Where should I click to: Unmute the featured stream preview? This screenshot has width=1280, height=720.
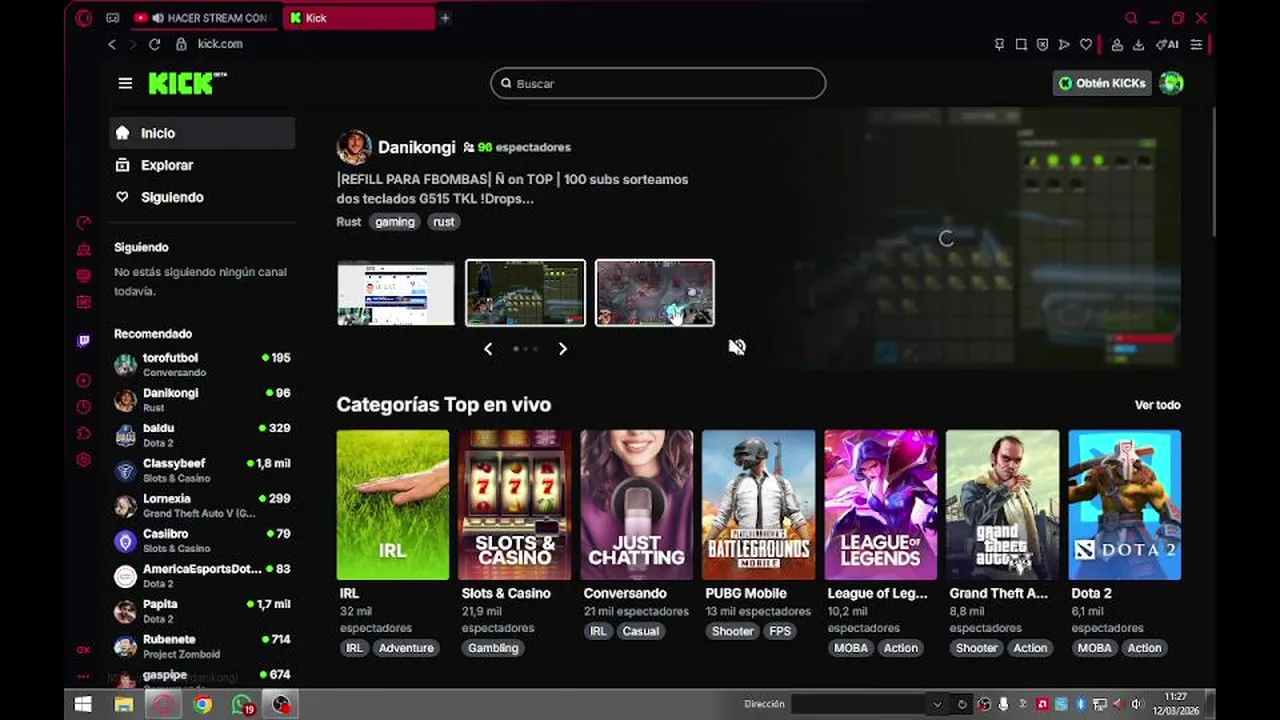737,347
